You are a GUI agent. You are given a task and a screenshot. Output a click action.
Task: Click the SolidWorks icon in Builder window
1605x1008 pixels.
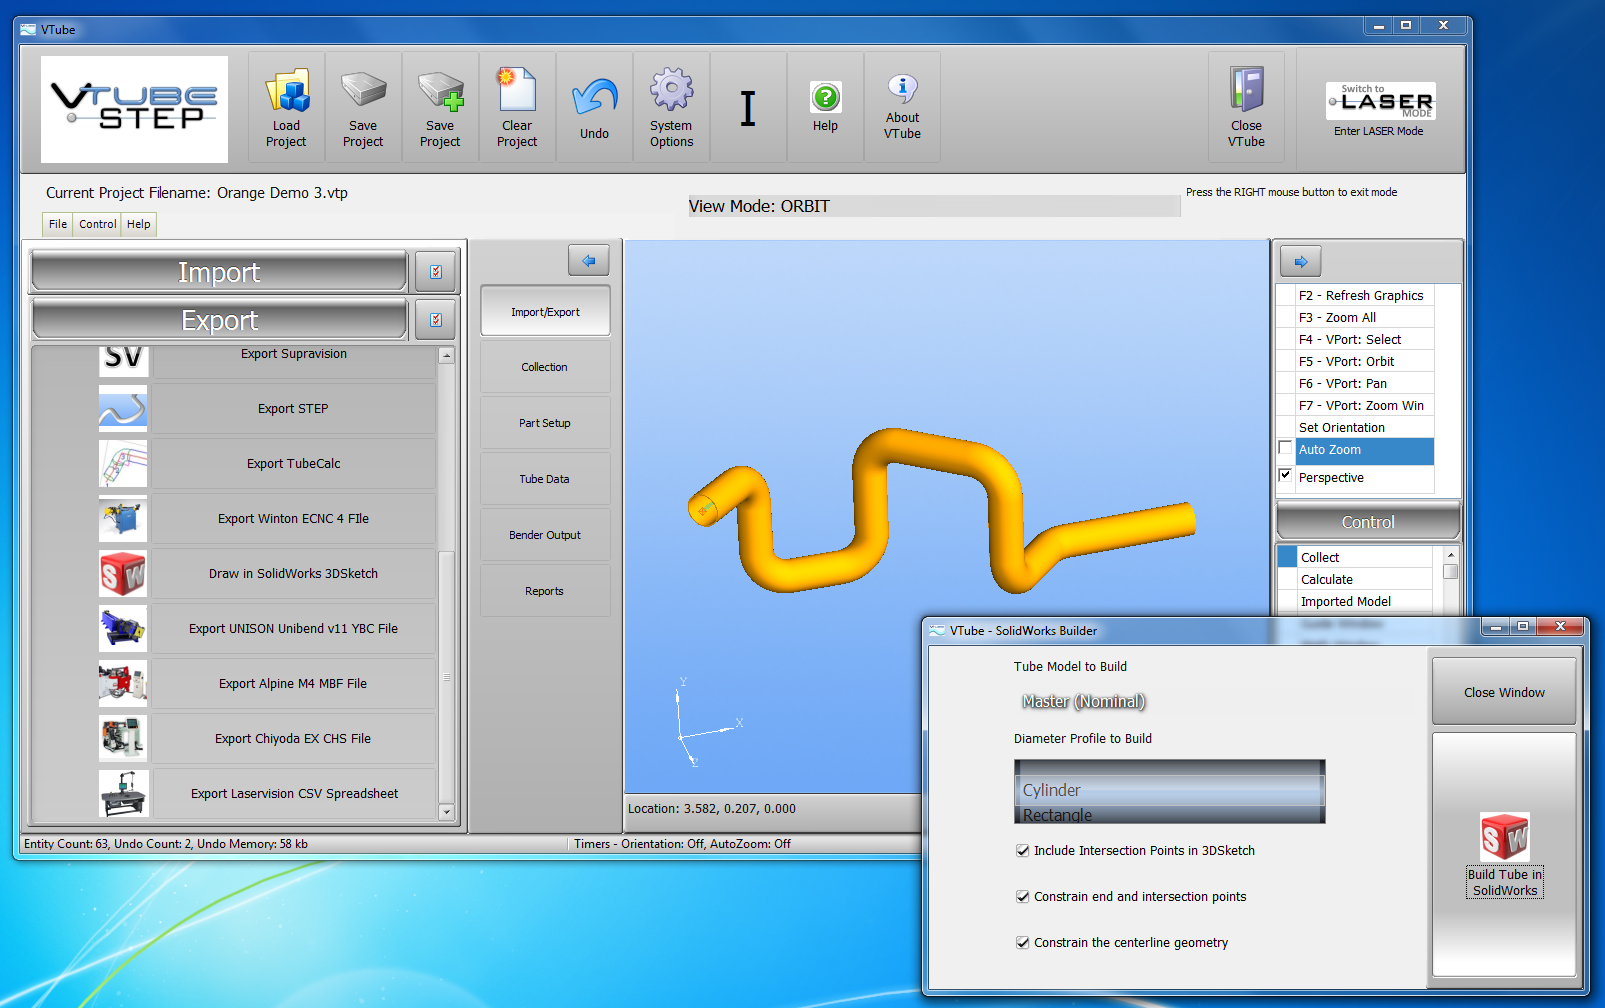coord(1505,836)
